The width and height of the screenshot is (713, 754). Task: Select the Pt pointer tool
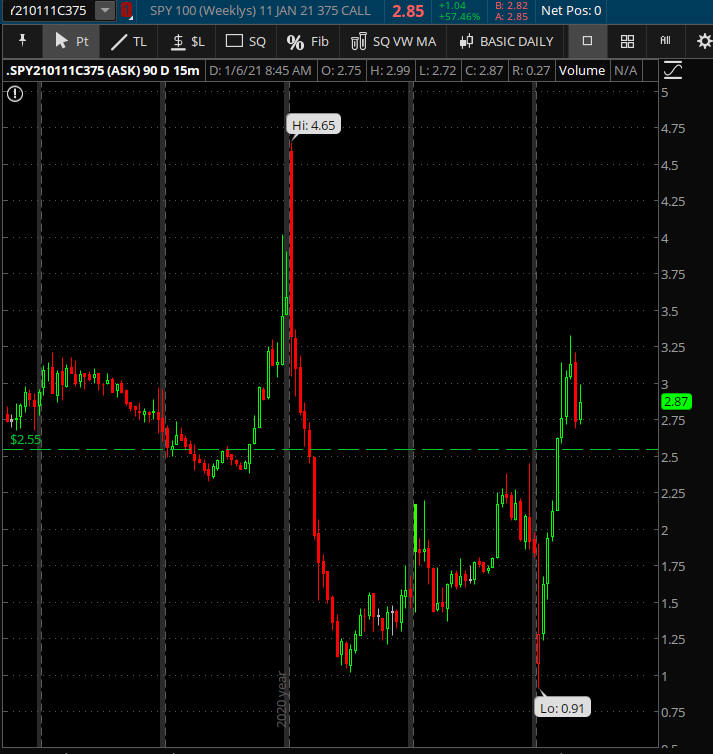pyautogui.click(x=71, y=41)
